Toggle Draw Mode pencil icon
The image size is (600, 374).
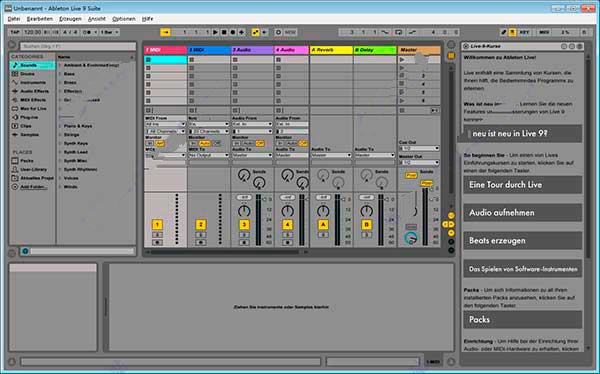coord(504,33)
